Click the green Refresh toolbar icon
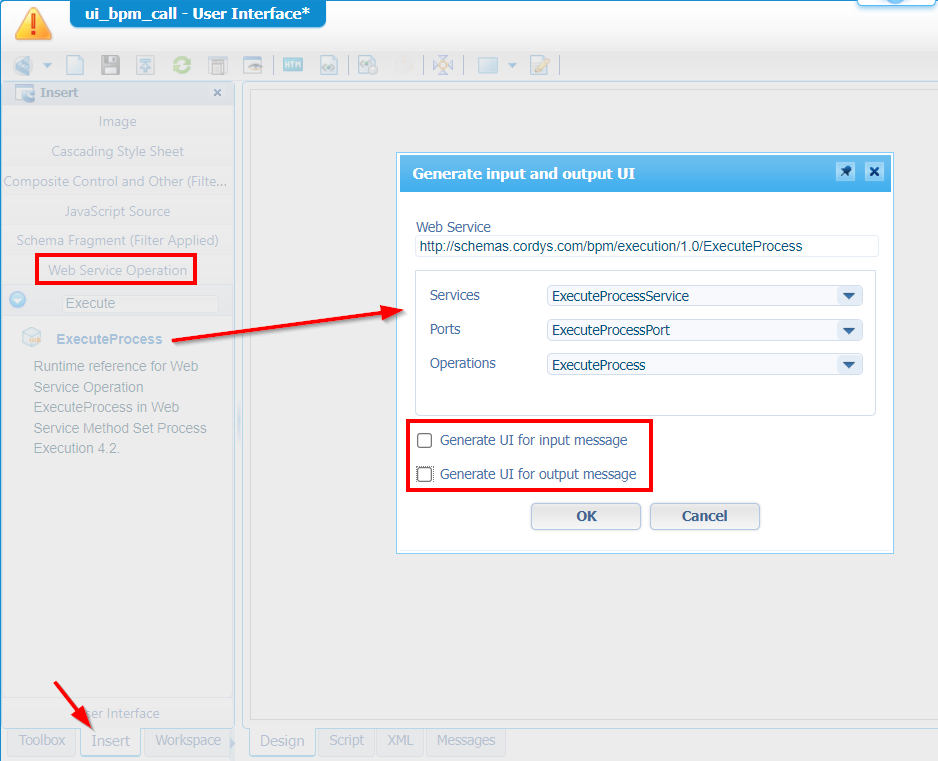 (x=181, y=65)
